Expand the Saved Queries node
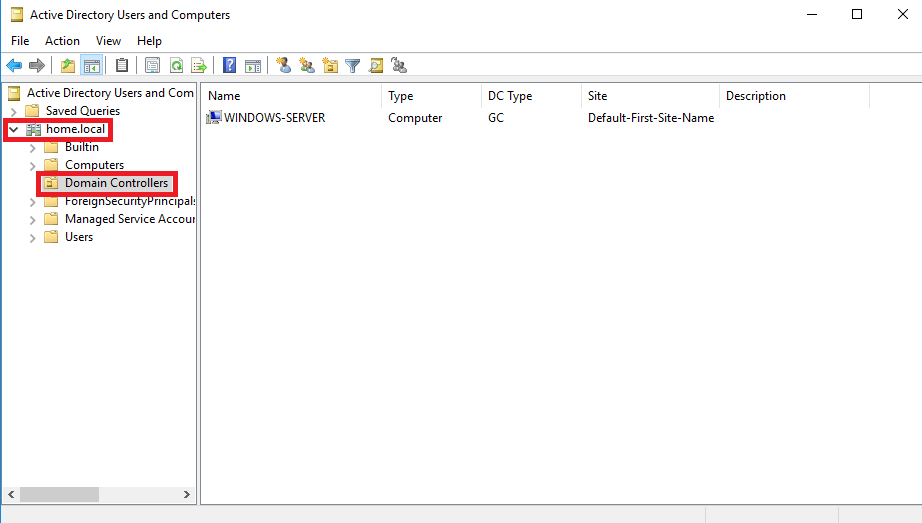Viewport: 922px width, 523px height. 14,111
